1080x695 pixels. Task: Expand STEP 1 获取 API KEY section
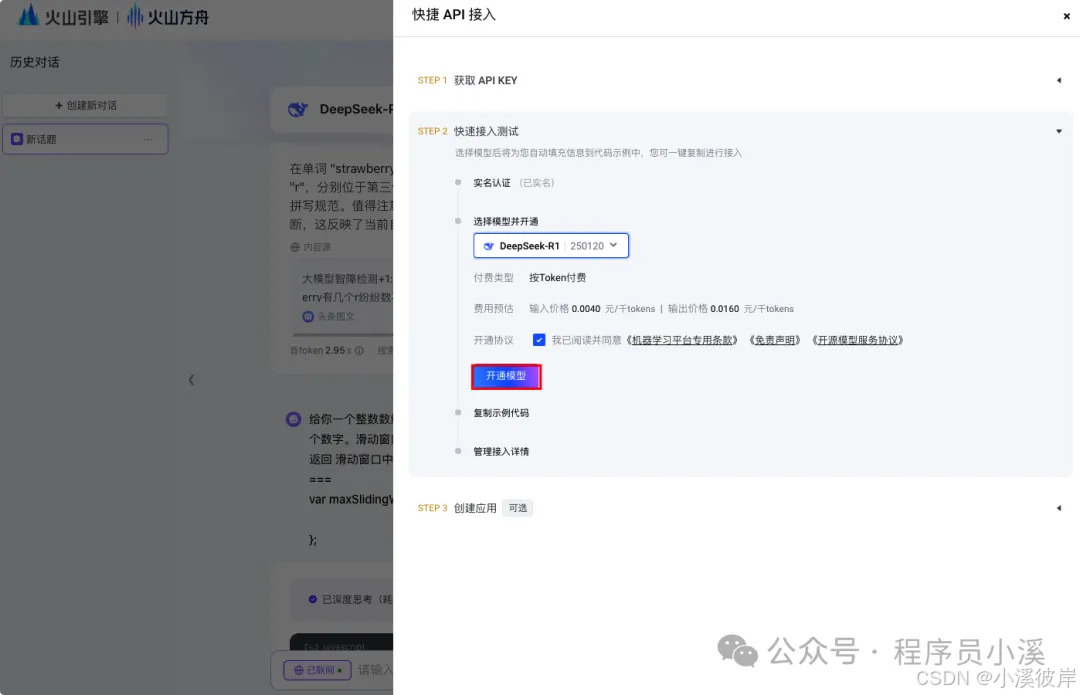[x=1059, y=81]
